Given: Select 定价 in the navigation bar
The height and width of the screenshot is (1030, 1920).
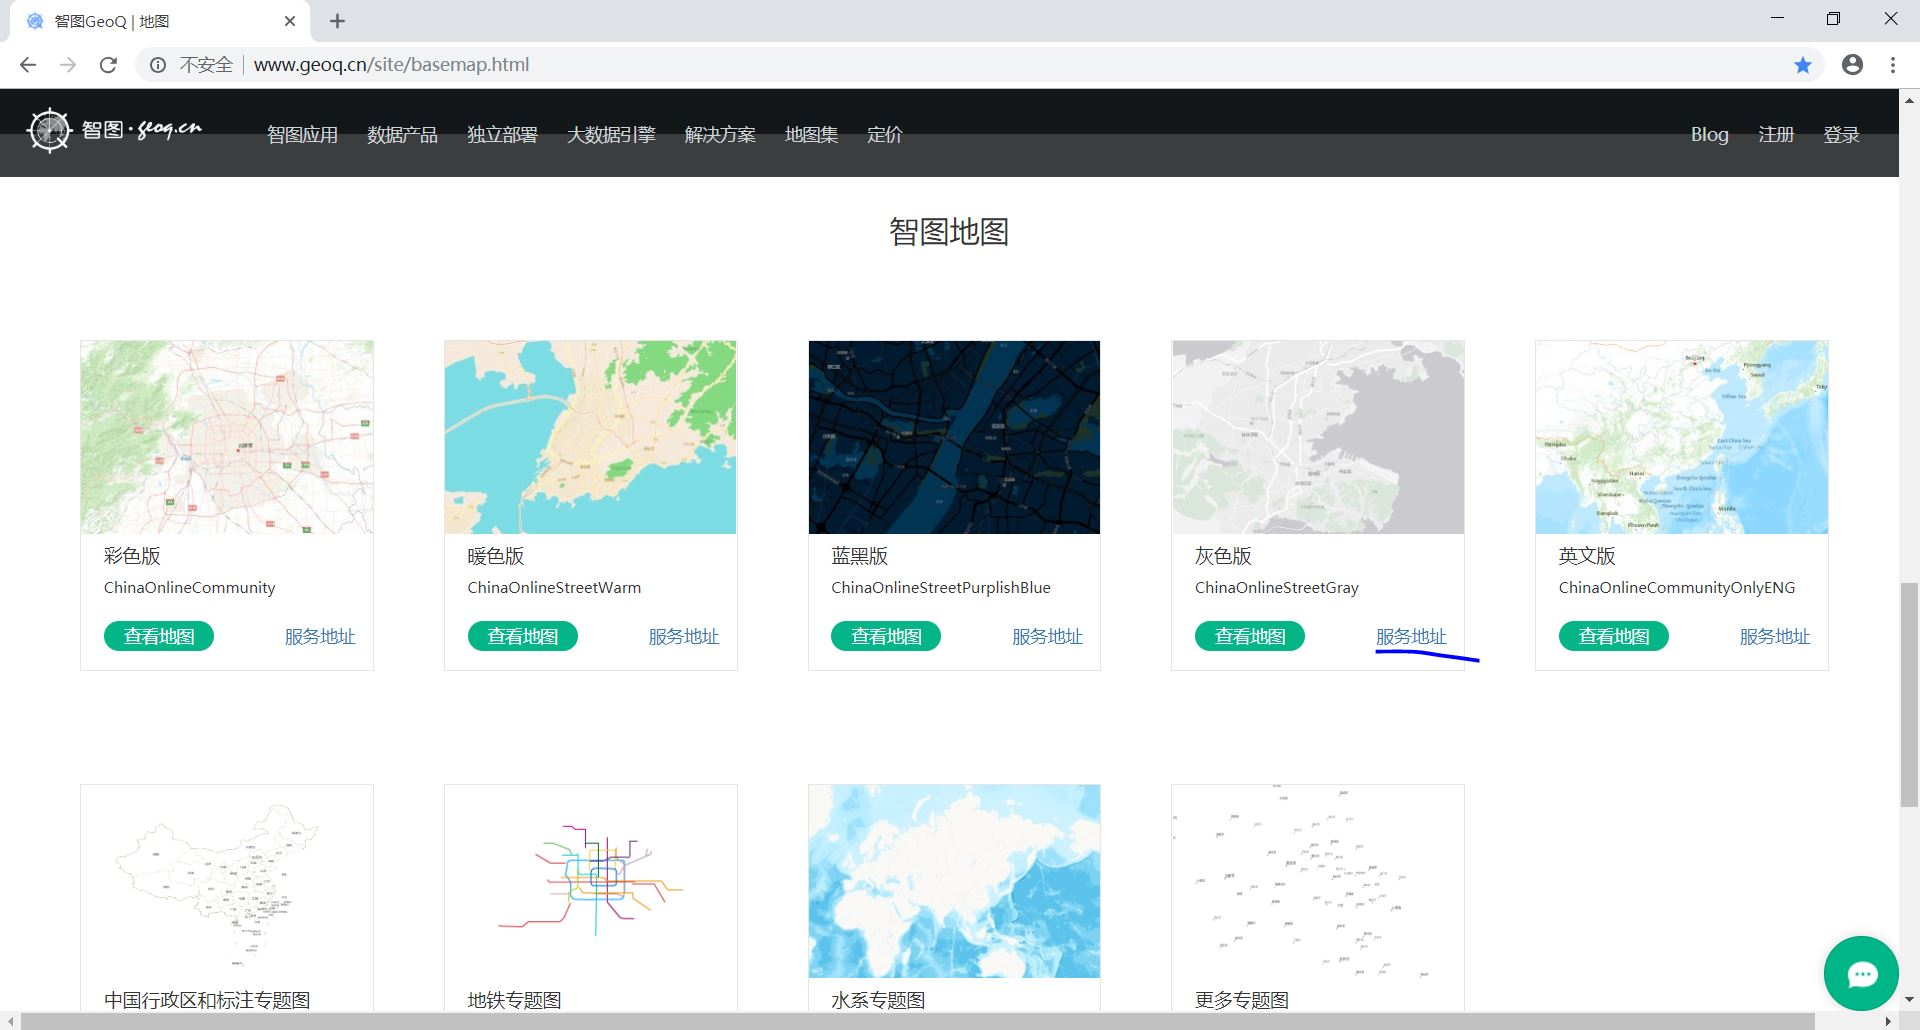Looking at the screenshot, I should click(883, 134).
